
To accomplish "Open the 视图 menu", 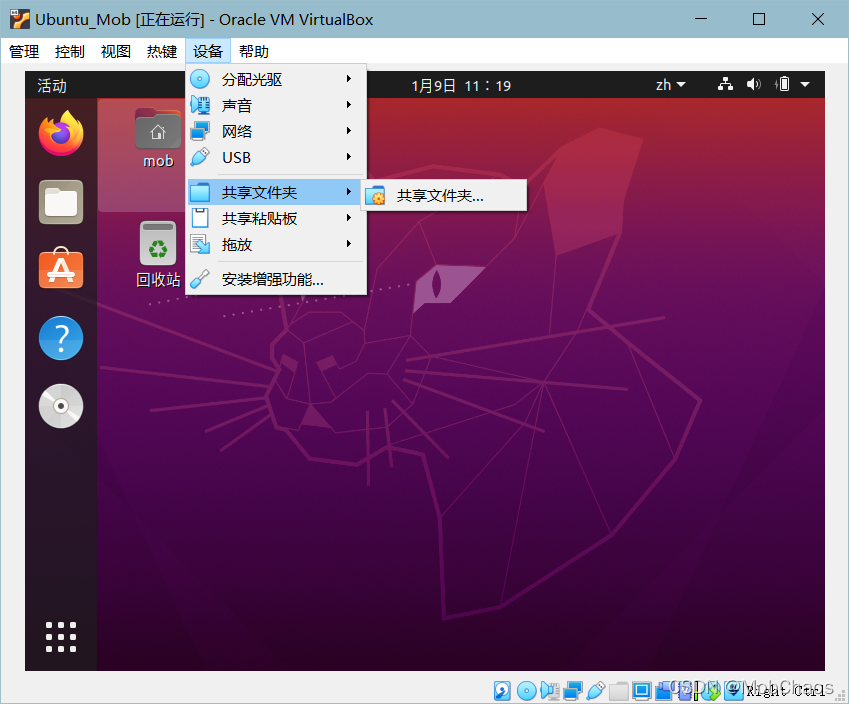I will click(116, 51).
